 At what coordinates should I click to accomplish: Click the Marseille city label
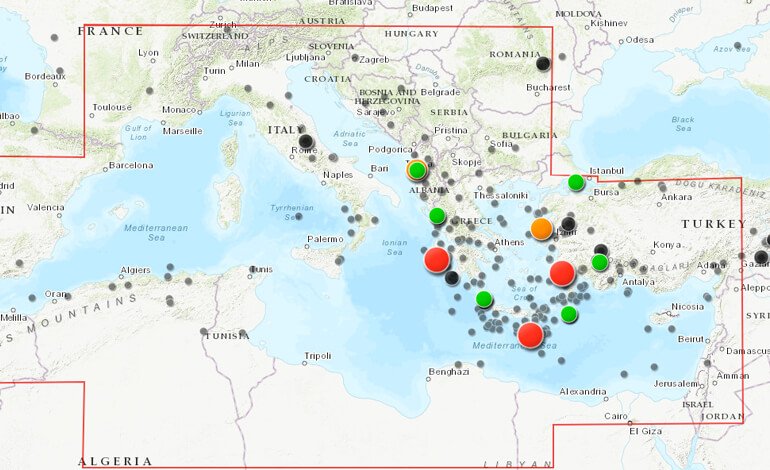click(182, 131)
